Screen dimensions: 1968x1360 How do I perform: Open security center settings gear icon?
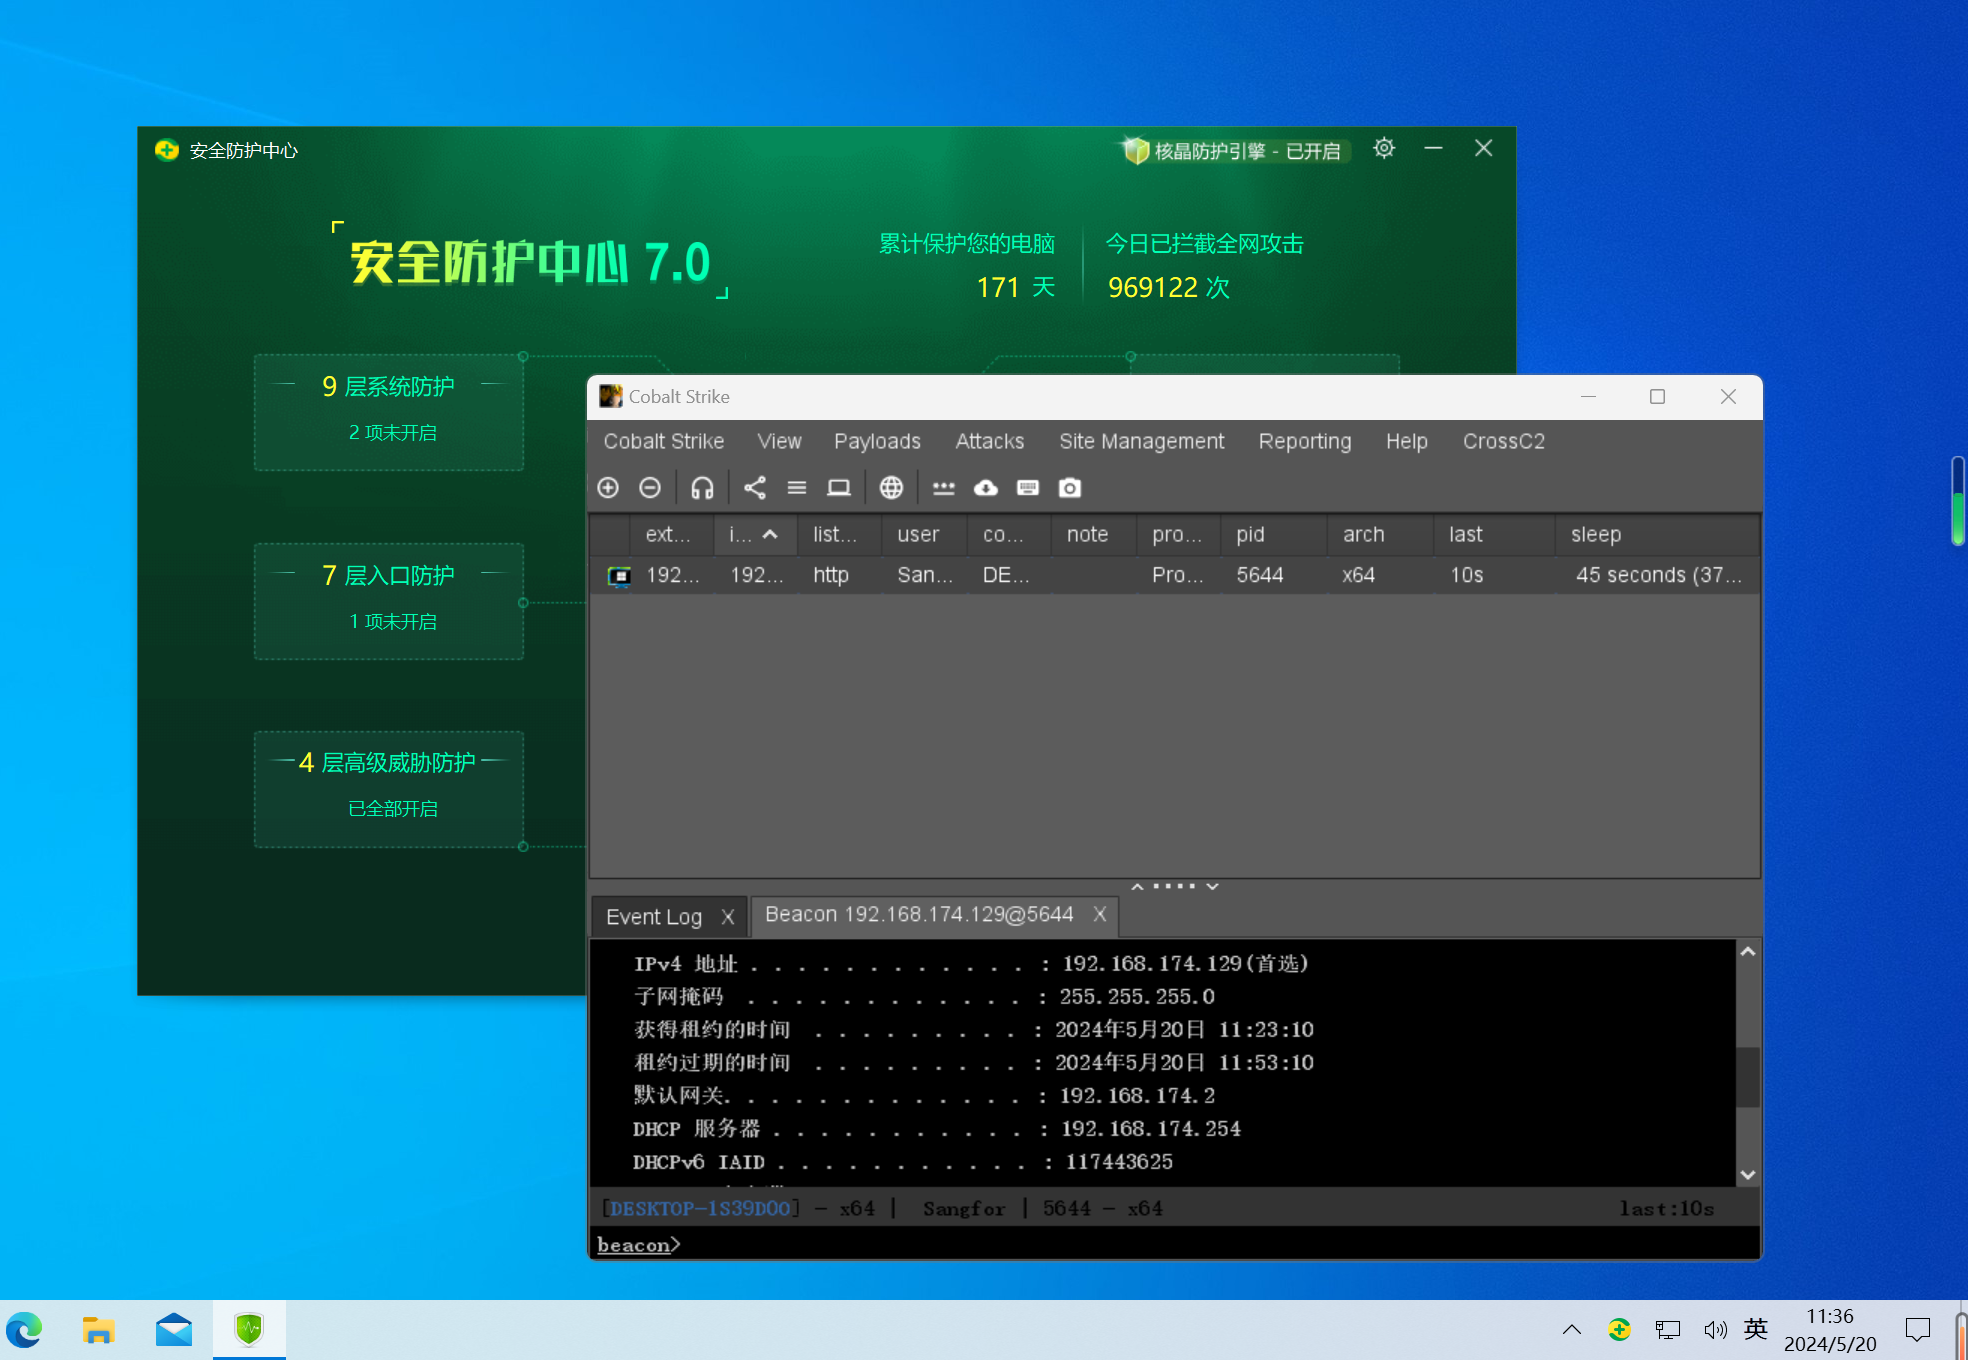click(1384, 149)
